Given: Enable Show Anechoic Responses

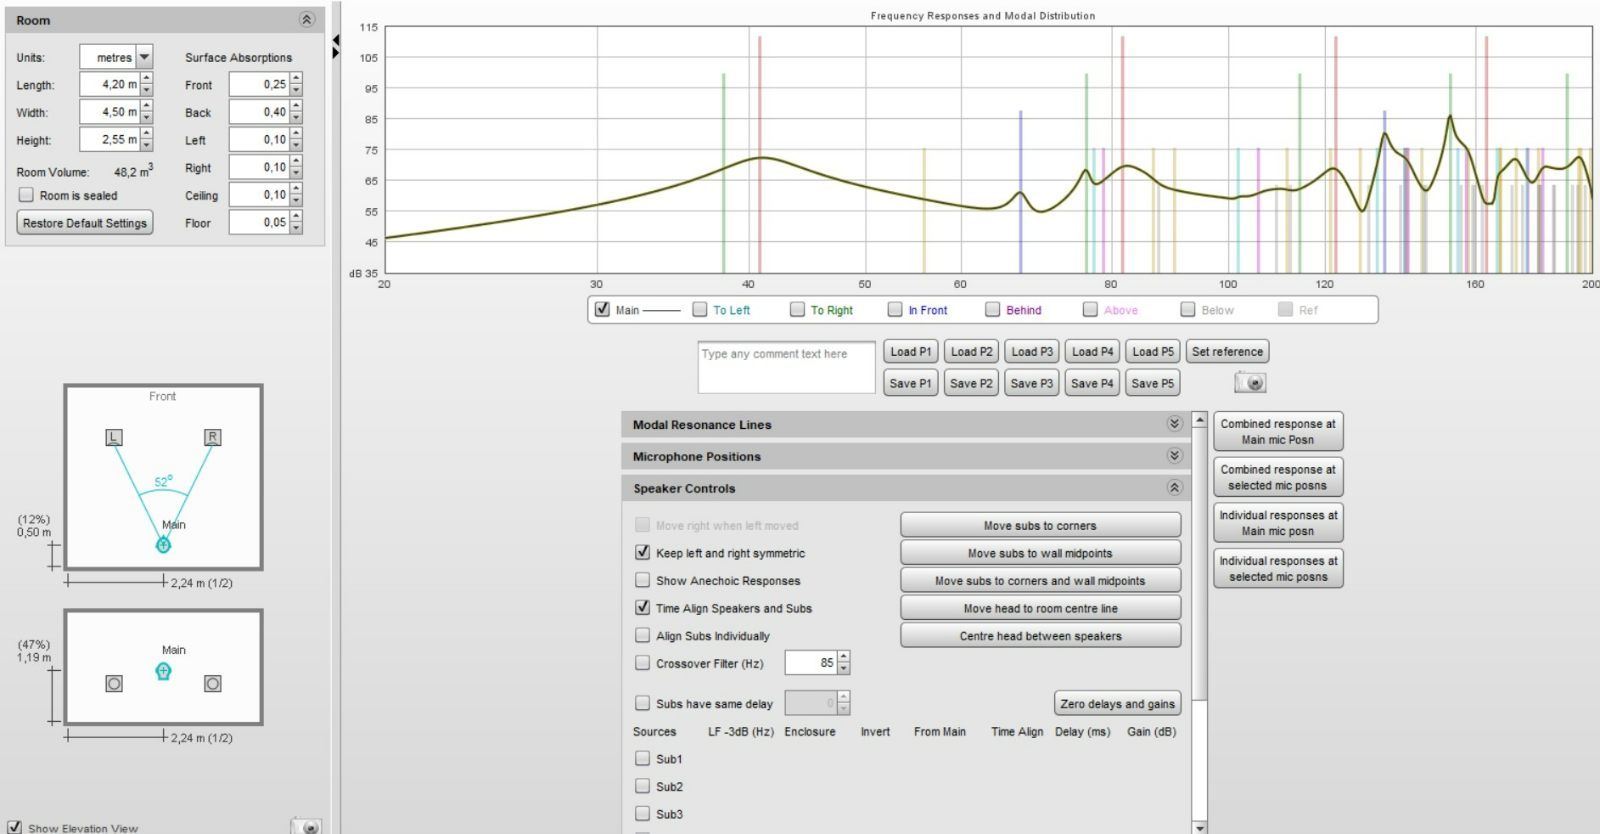Looking at the screenshot, I should click(x=642, y=580).
